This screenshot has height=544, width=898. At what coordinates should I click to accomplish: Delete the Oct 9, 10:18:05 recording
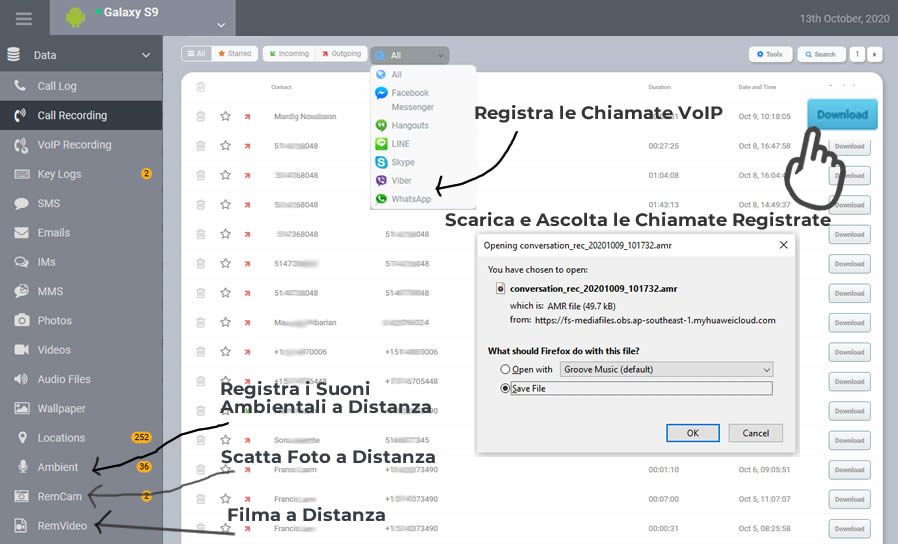pos(200,116)
